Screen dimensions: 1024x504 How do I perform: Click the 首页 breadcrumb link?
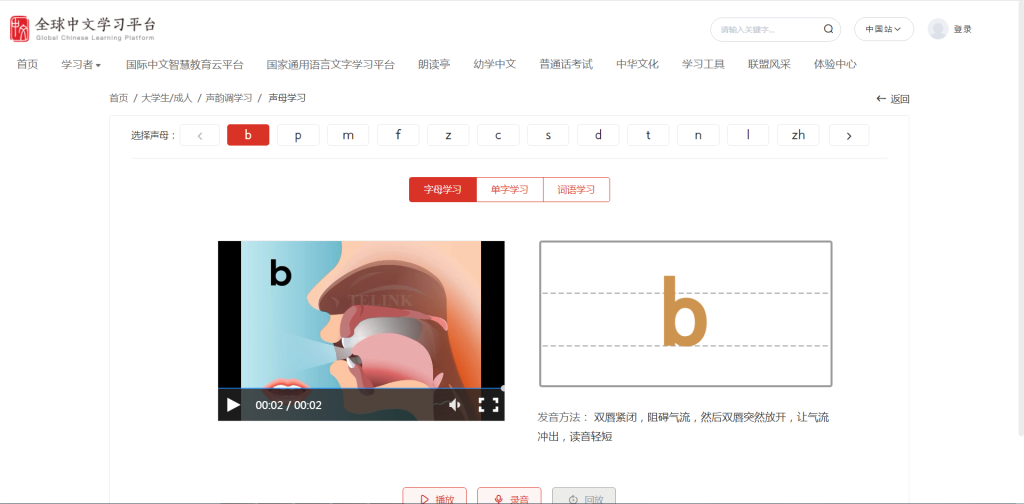(119, 98)
